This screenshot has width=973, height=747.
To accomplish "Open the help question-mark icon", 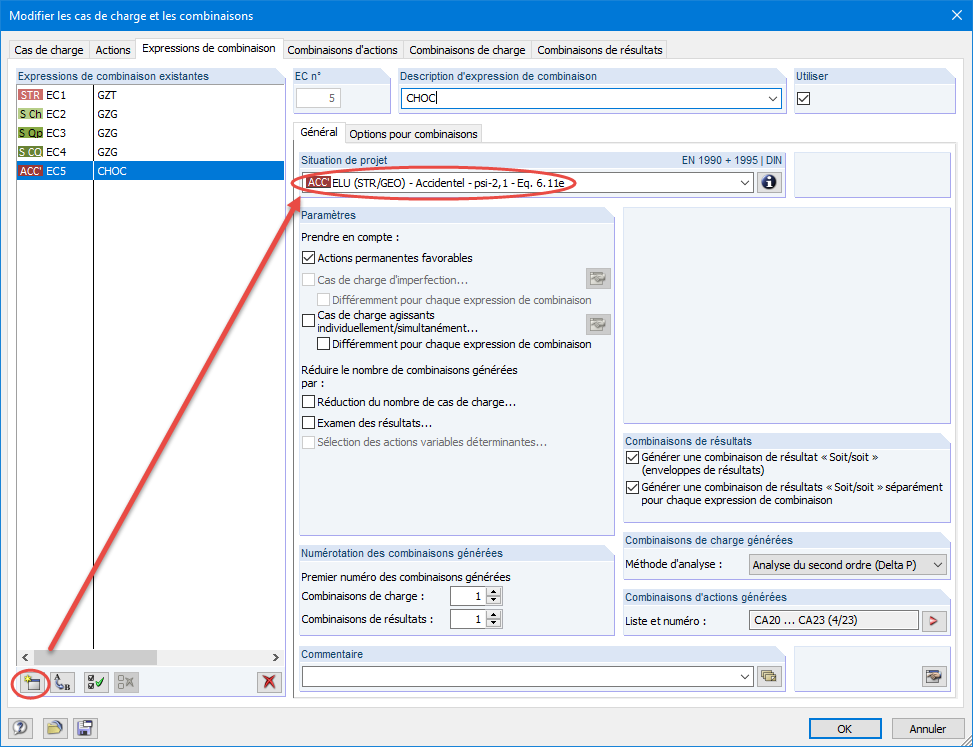I will tap(20, 728).
